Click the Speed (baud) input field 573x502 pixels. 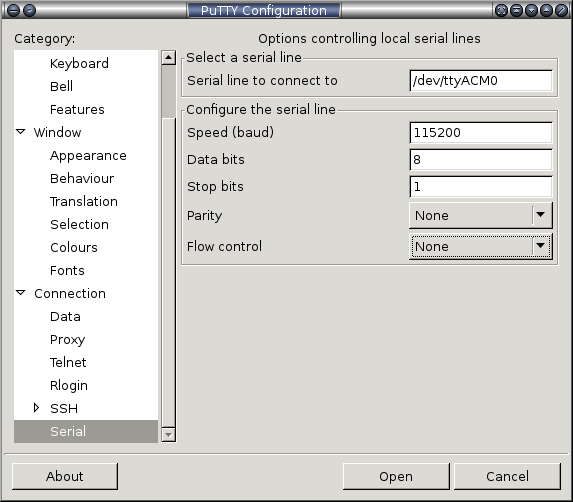point(481,132)
